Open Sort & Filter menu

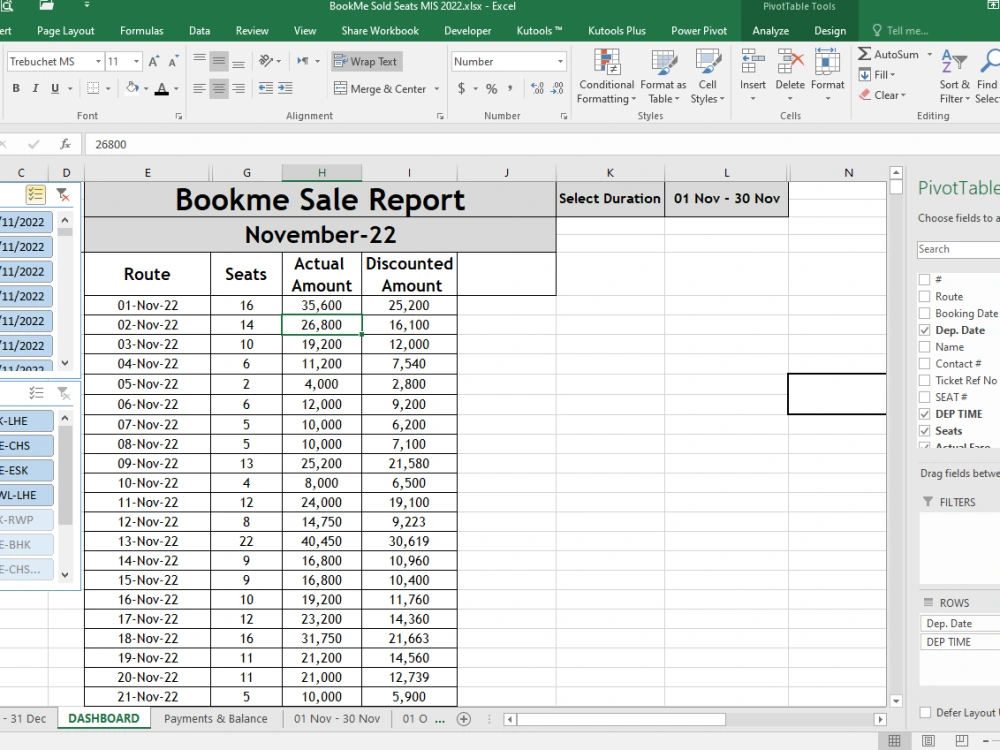pos(955,77)
